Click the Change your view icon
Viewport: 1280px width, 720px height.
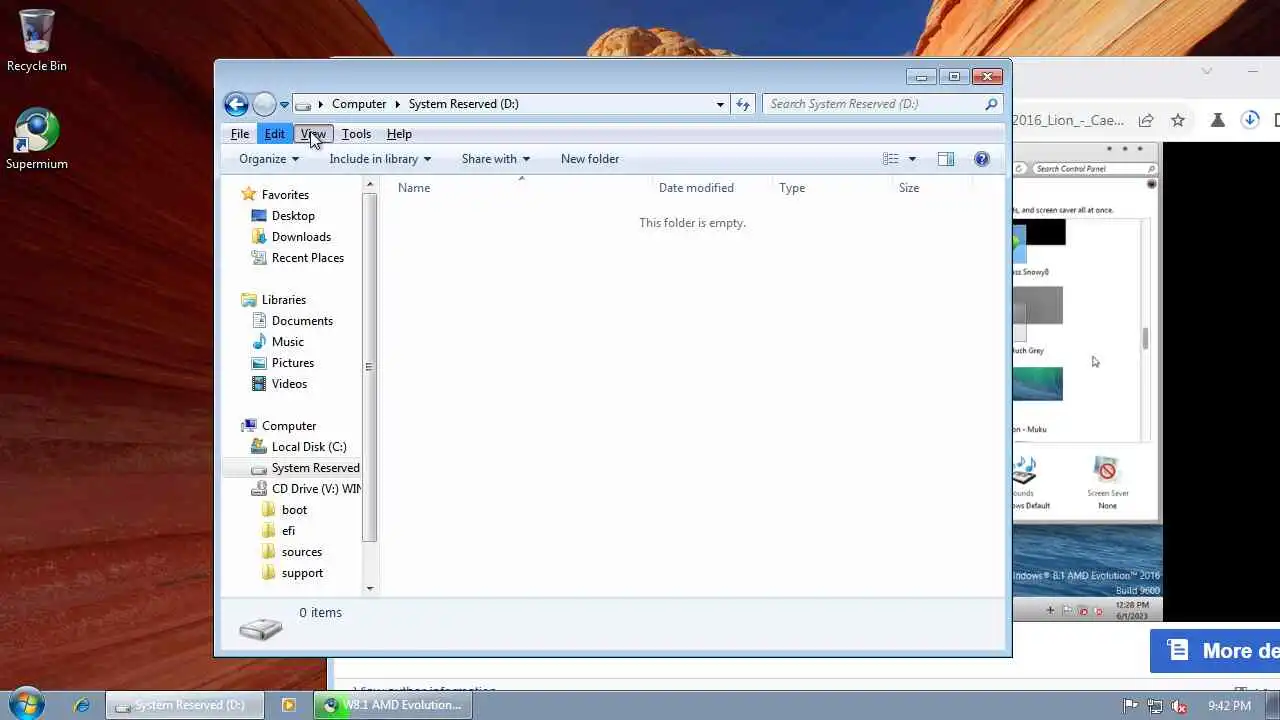(x=891, y=159)
